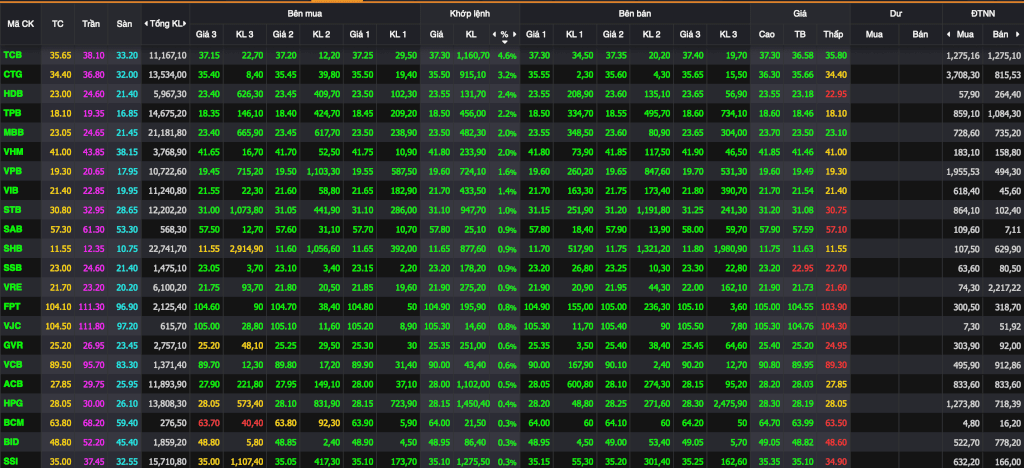Open the BID ticker symbol
The image size is (1024, 468).
point(11,443)
